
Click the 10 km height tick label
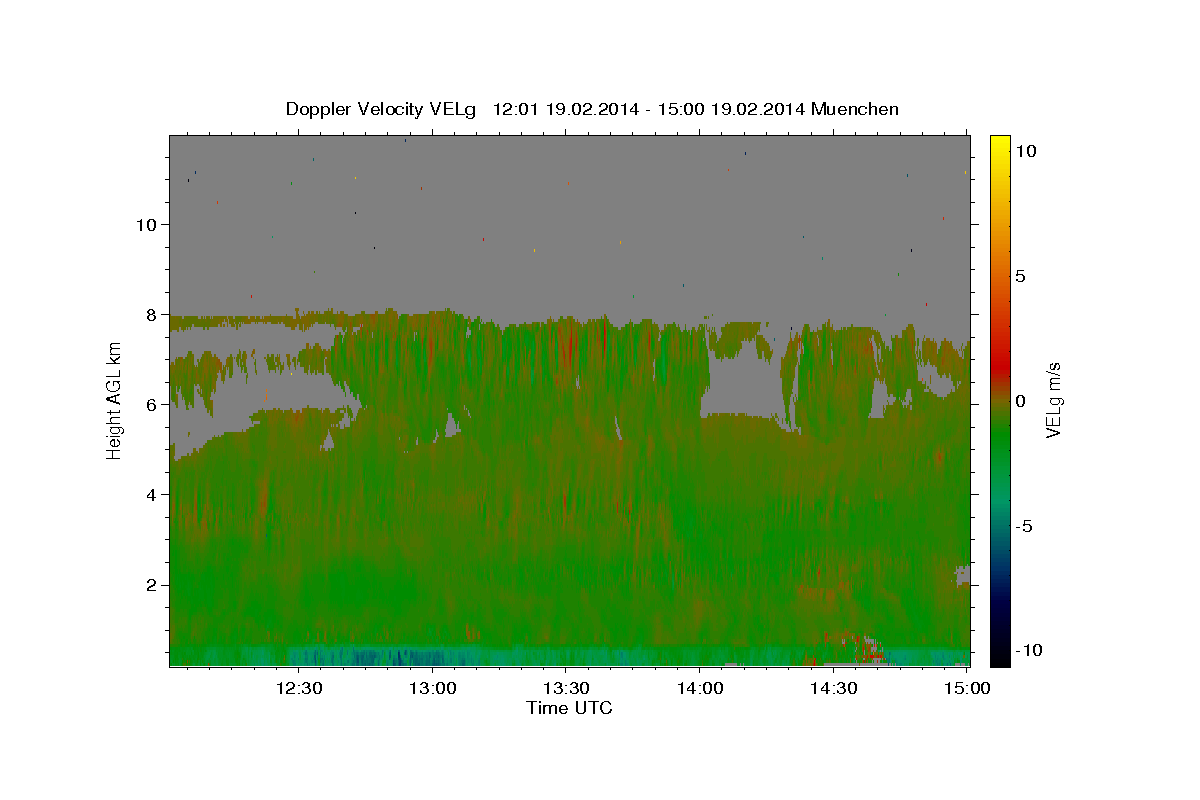pos(145,225)
